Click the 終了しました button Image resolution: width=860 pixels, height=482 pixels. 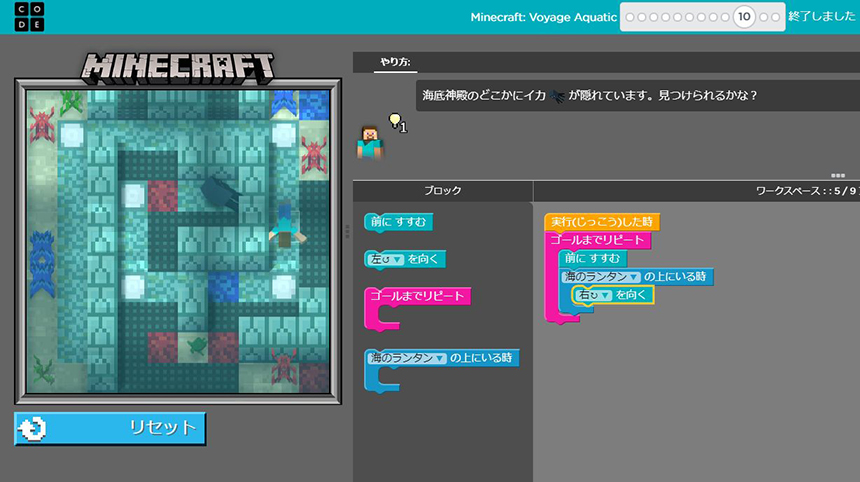point(821,16)
